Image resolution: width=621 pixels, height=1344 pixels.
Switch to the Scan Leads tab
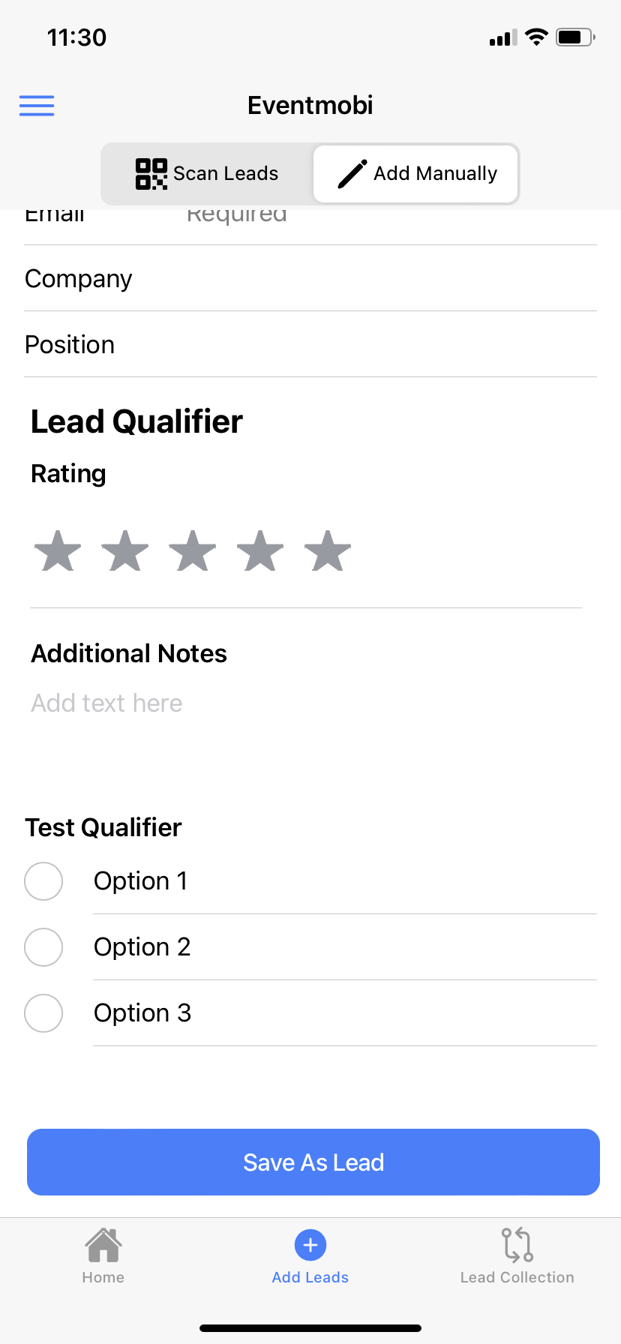pos(208,173)
